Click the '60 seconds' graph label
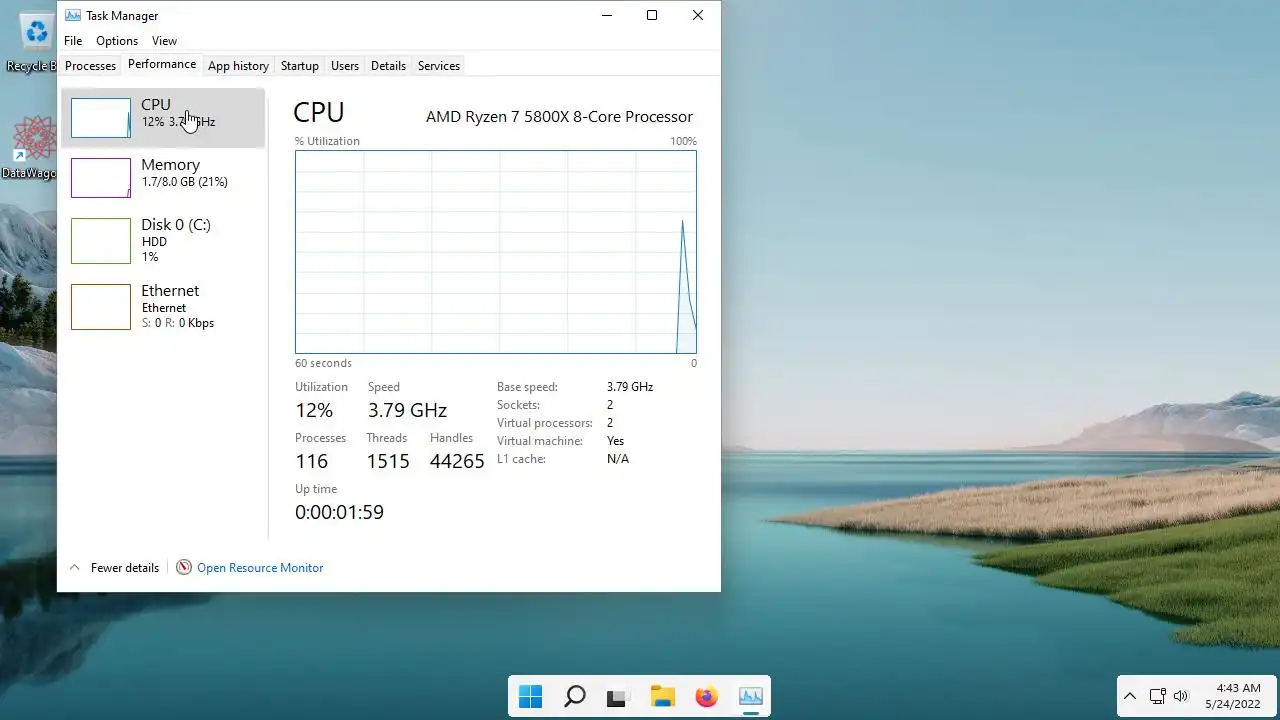The width and height of the screenshot is (1280, 720). point(323,363)
